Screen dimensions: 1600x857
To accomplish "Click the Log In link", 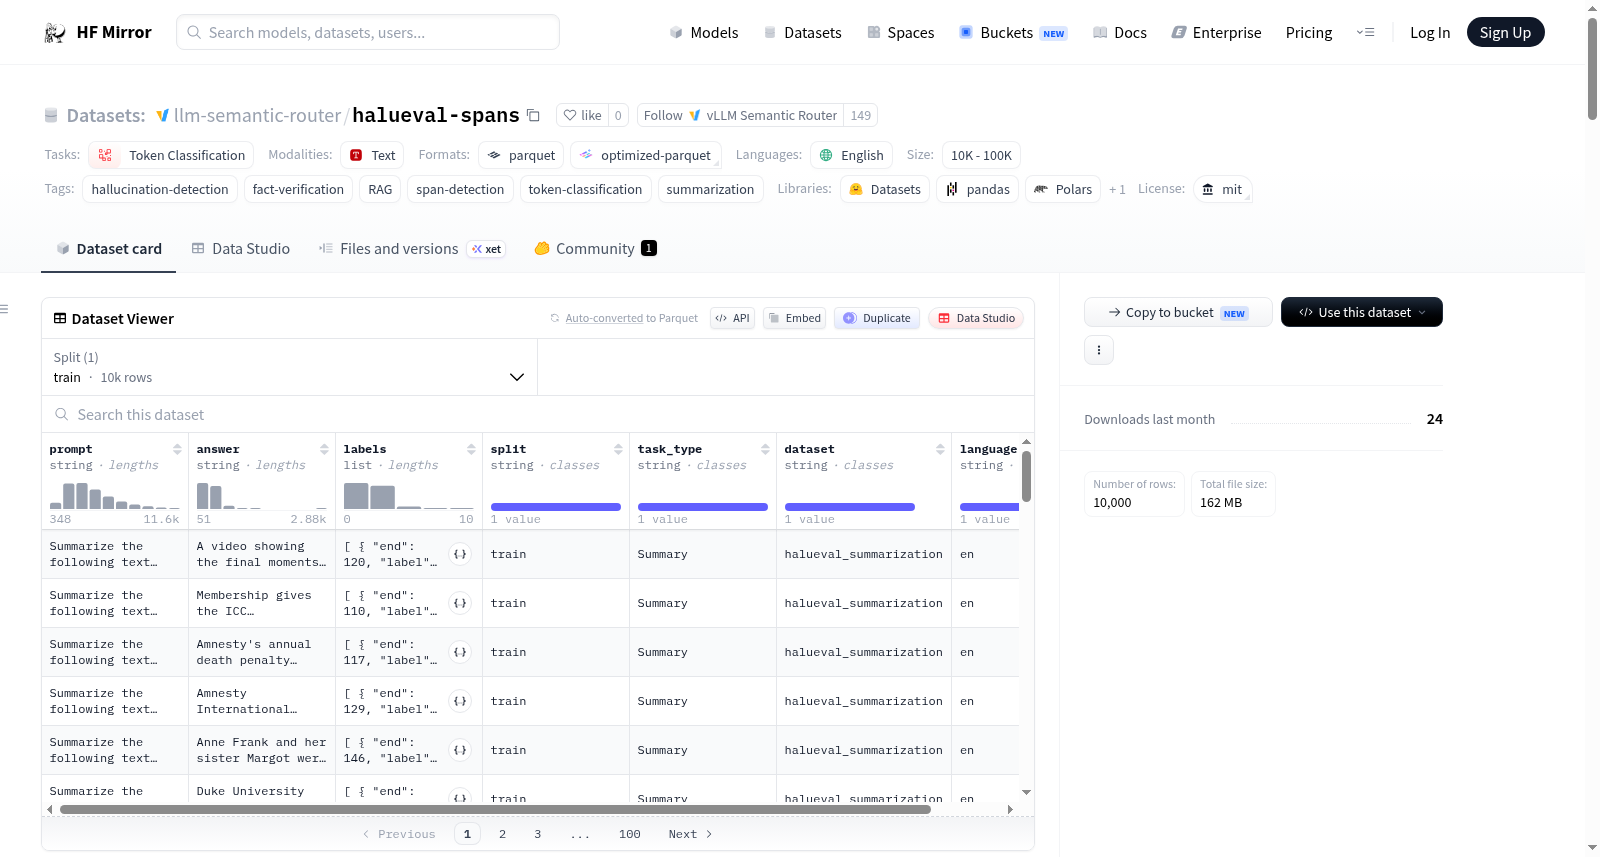I will tap(1429, 32).
